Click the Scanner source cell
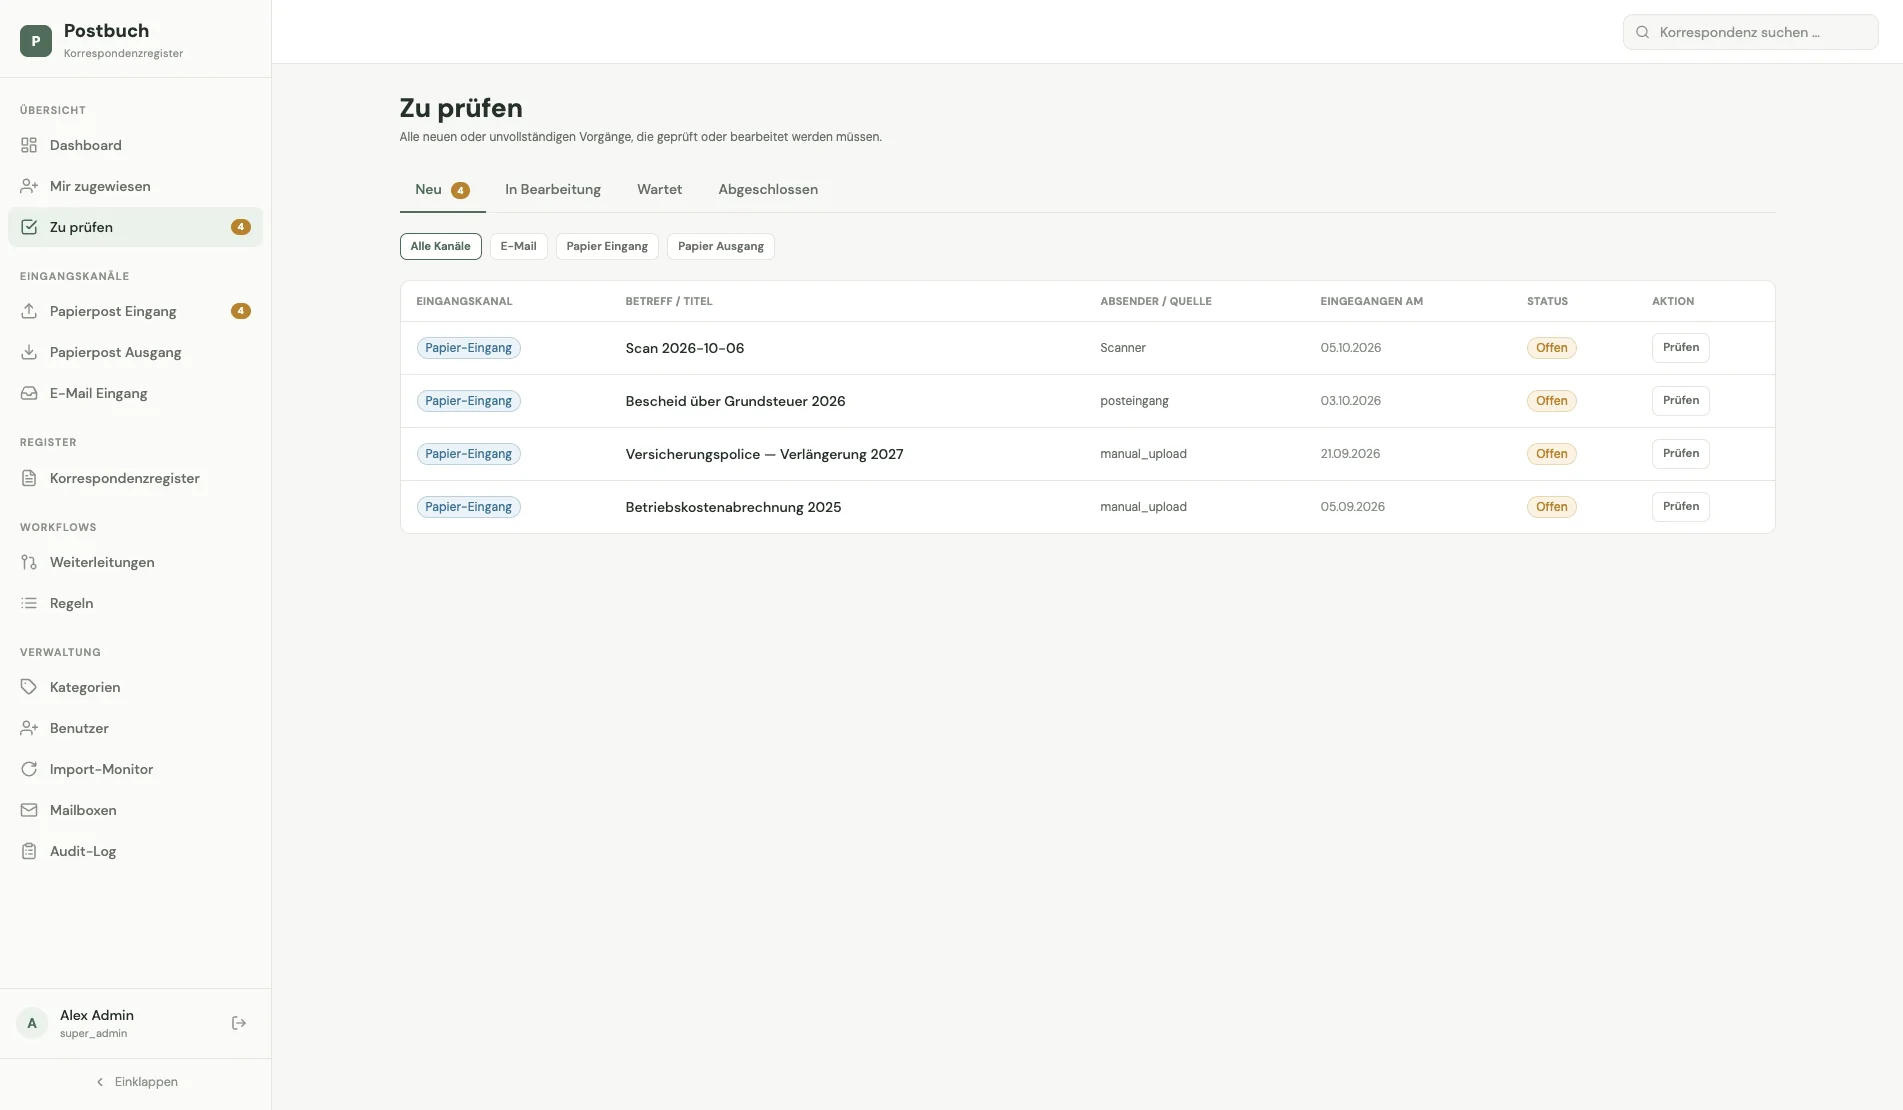The height and width of the screenshot is (1110, 1903). pos(1123,348)
